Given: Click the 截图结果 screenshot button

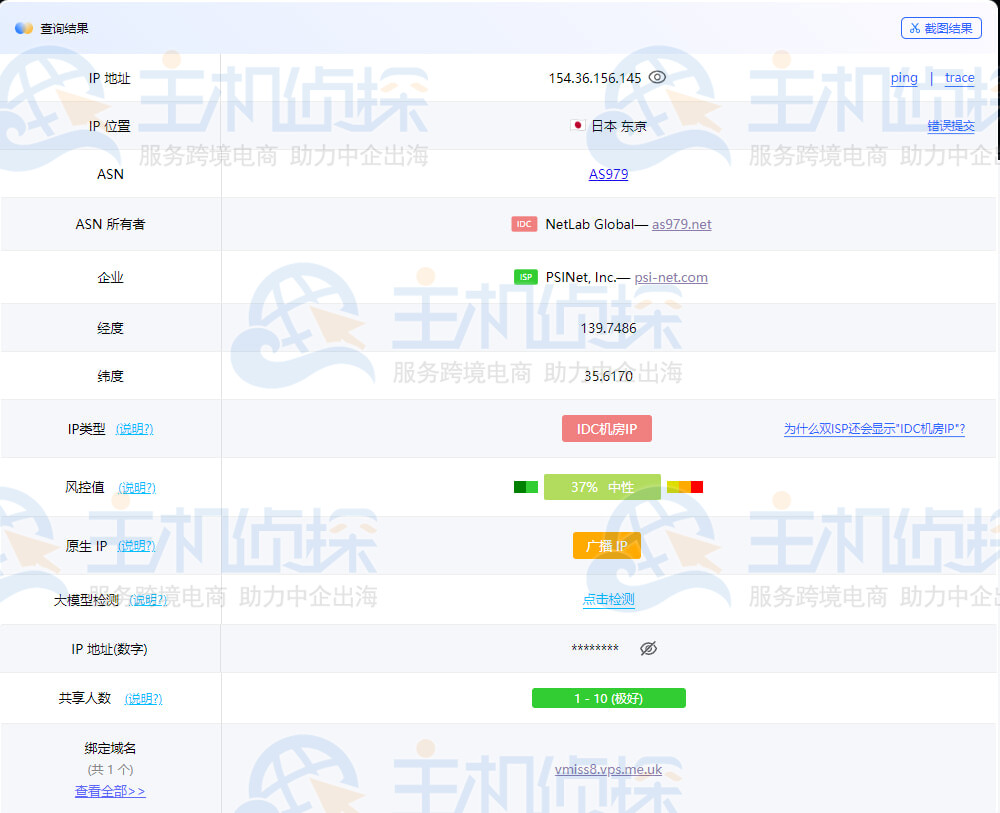Looking at the screenshot, I should (941, 28).
